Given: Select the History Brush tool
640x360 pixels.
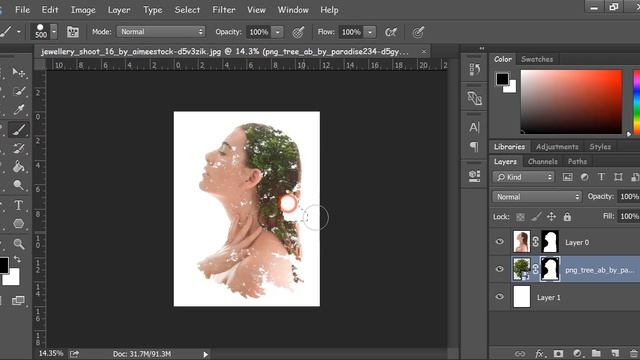Looking at the screenshot, I should click(x=19, y=148).
